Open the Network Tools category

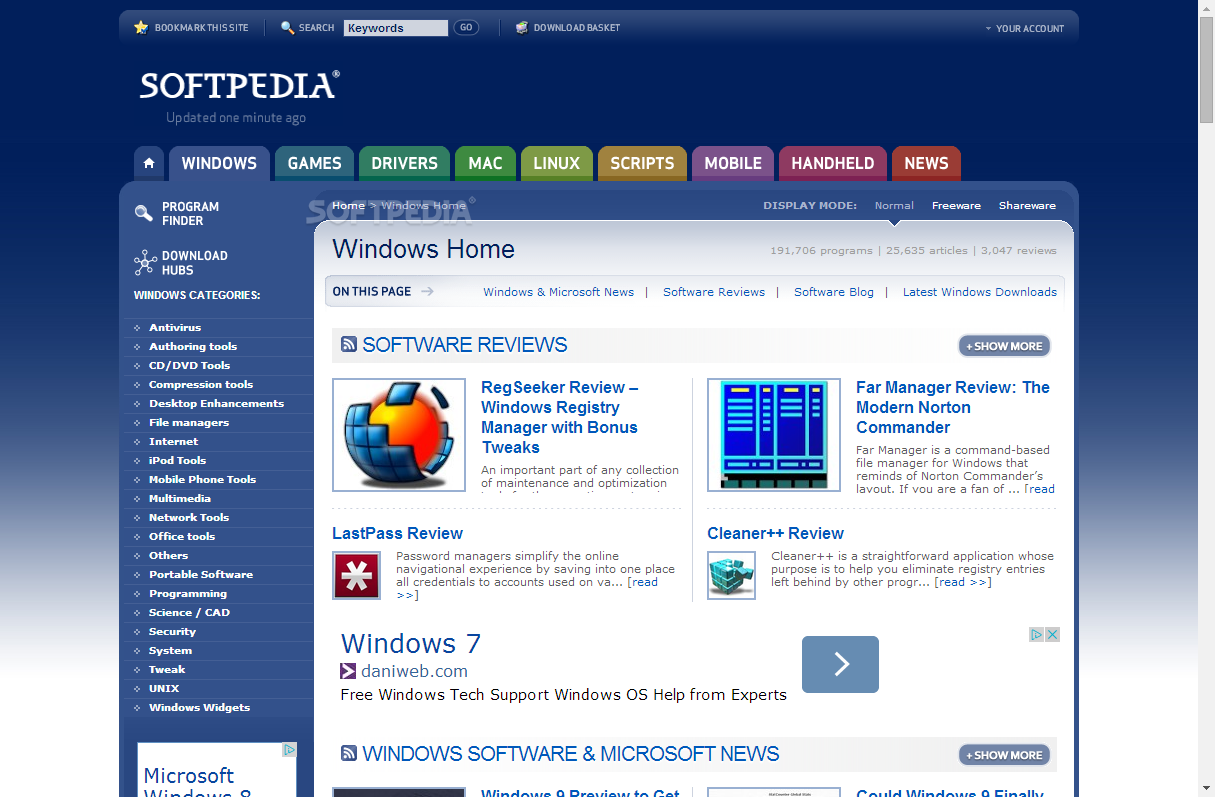click(189, 517)
